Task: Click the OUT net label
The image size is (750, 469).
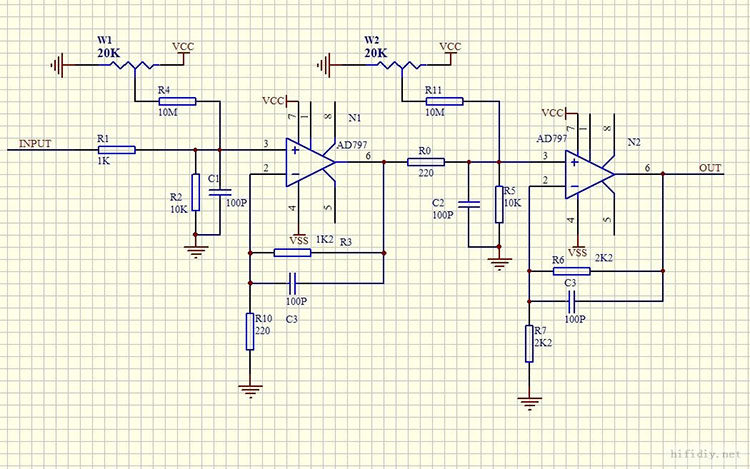Action: [x=710, y=168]
